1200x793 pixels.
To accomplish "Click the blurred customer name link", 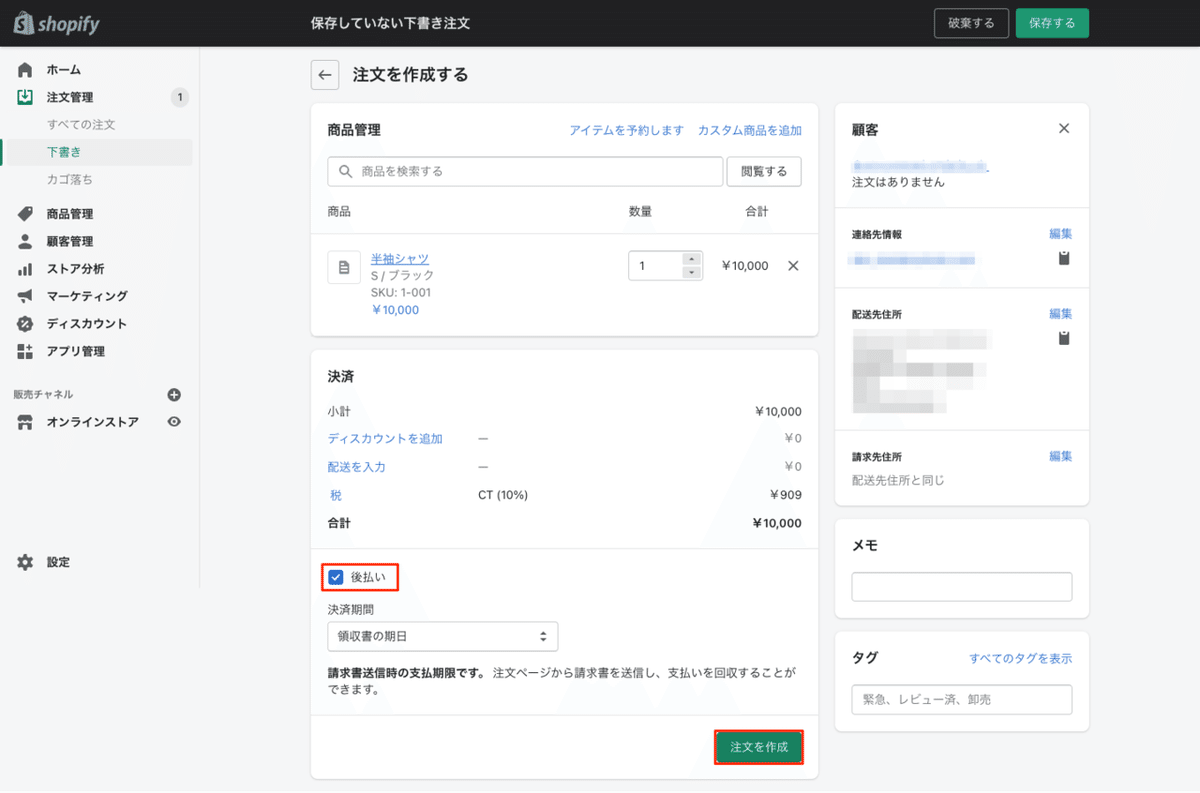I will tap(920, 165).
